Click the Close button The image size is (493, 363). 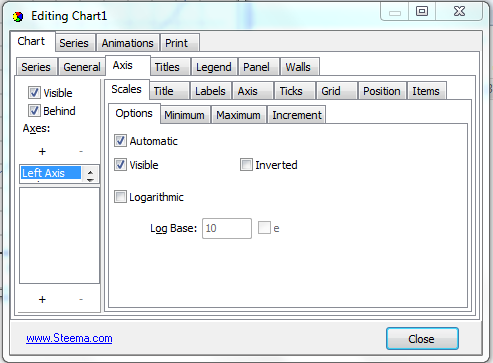(x=422, y=339)
